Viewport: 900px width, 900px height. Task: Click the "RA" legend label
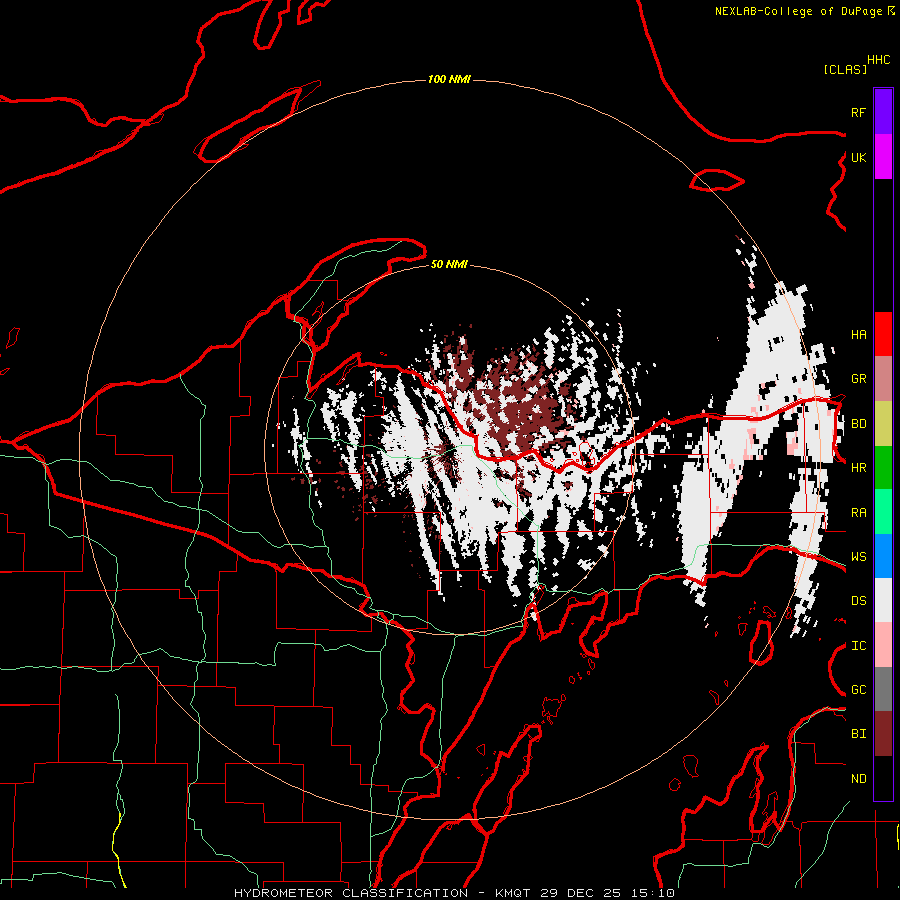tap(858, 513)
